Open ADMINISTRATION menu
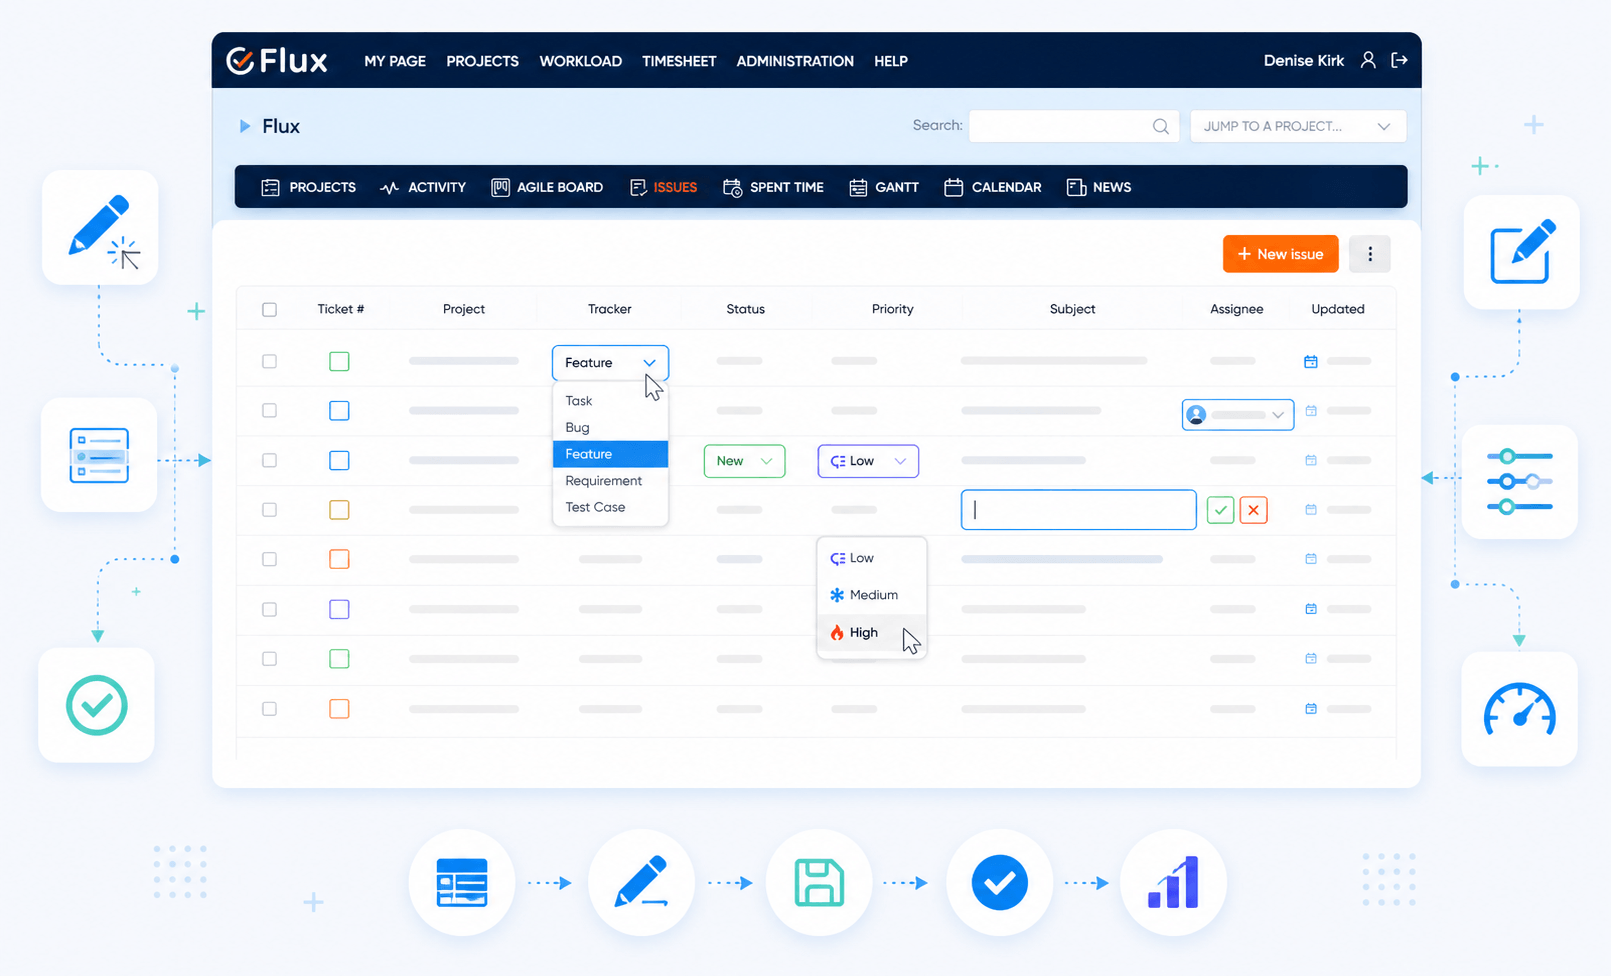 [x=795, y=61]
